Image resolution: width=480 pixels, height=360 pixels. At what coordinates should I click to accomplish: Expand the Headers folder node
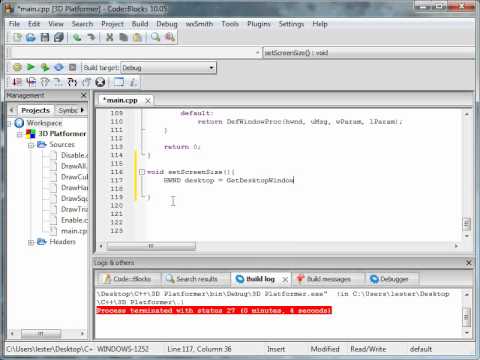(x=31, y=242)
